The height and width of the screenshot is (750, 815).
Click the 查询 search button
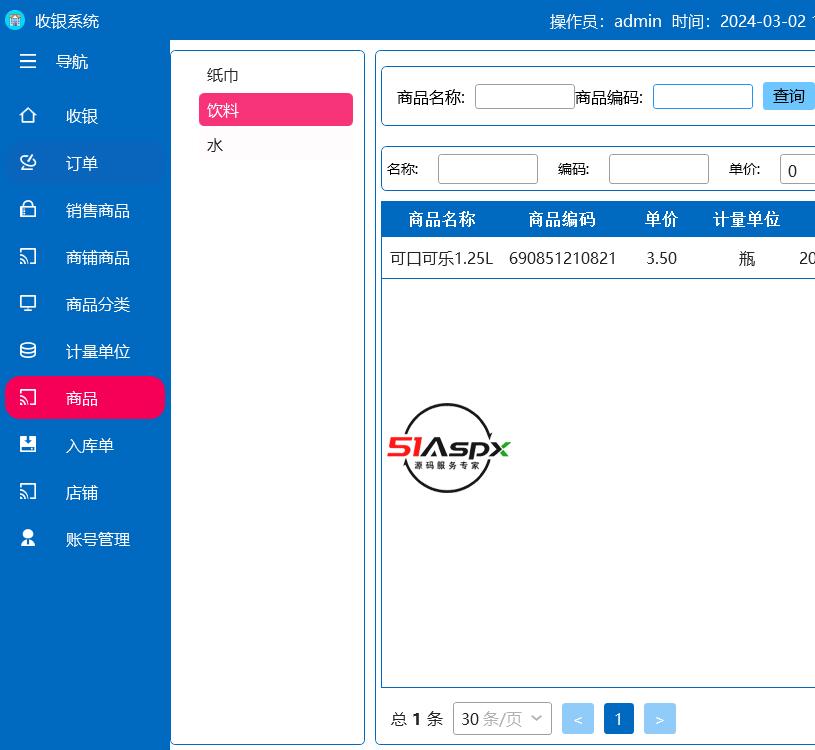point(789,96)
